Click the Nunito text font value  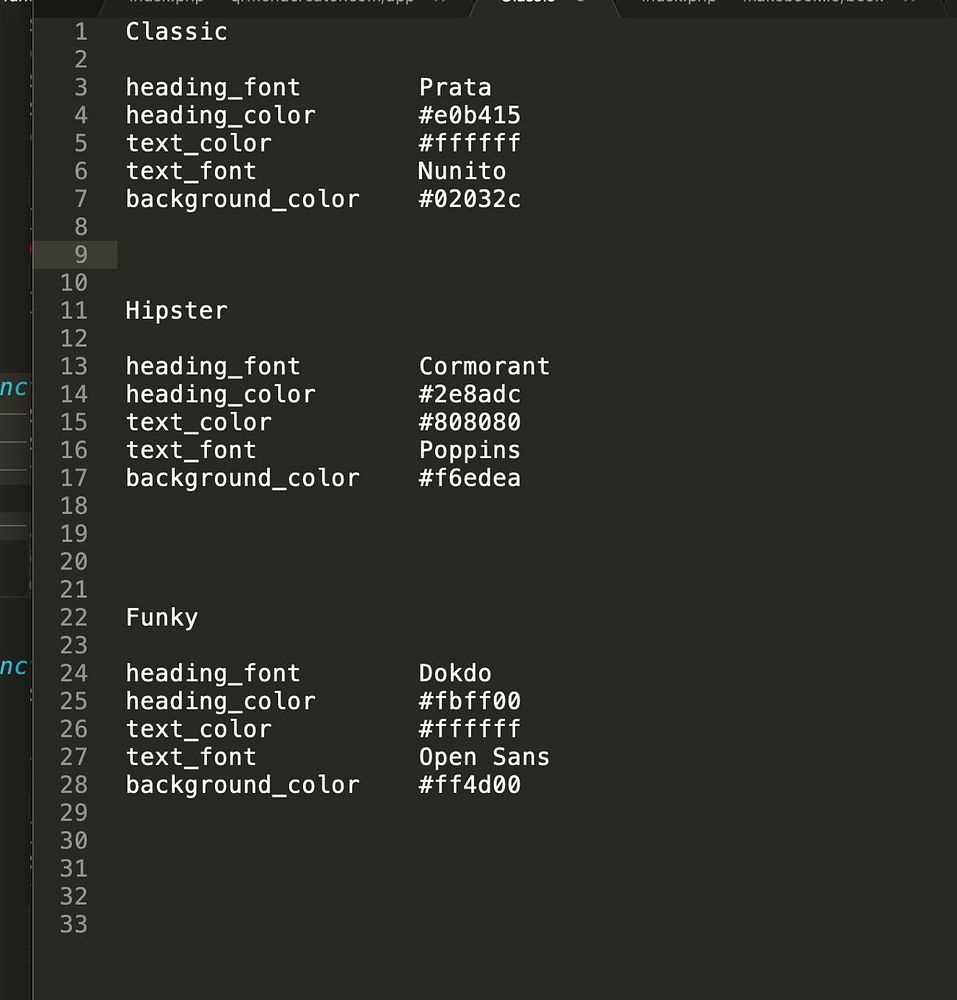(462, 171)
